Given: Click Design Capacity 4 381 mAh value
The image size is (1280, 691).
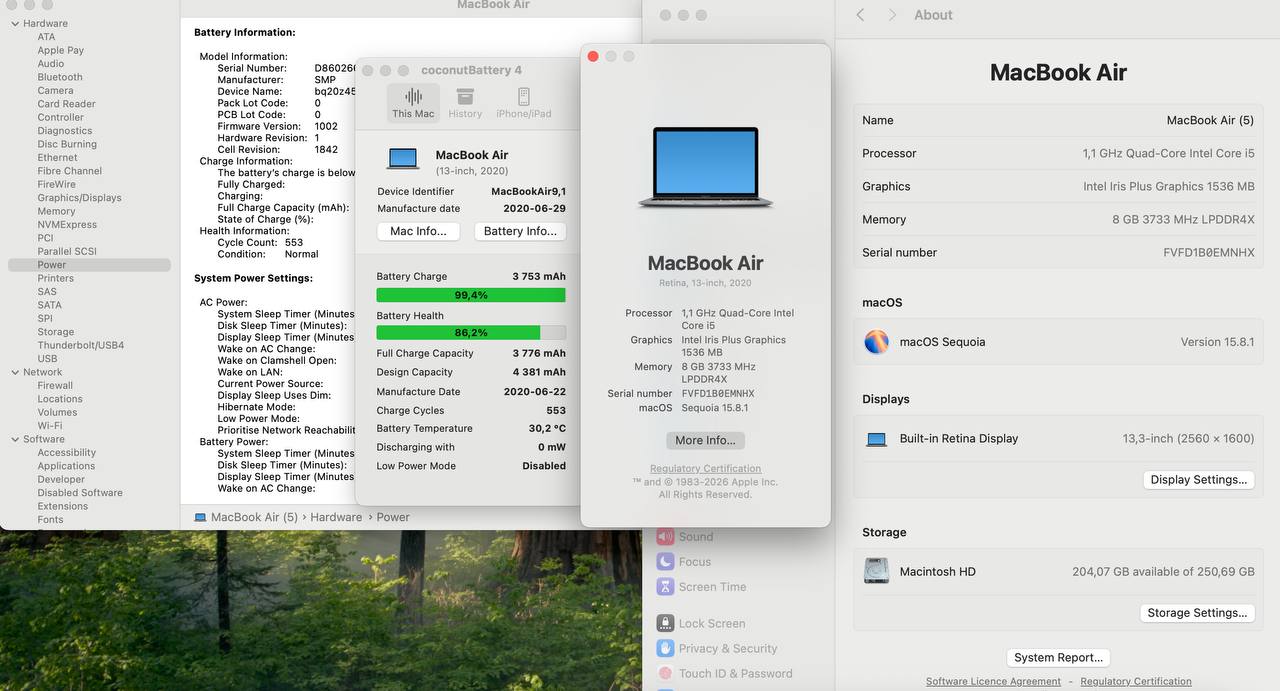Looking at the screenshot, I should pyautogui.click(x=539, y=372).
